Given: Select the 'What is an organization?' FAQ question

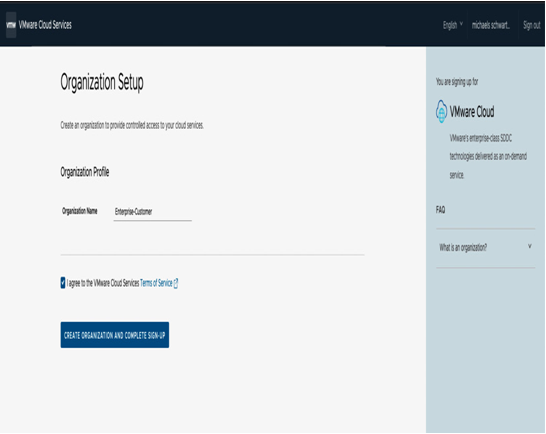Looking at the screenshot, I should pos(463,248).
